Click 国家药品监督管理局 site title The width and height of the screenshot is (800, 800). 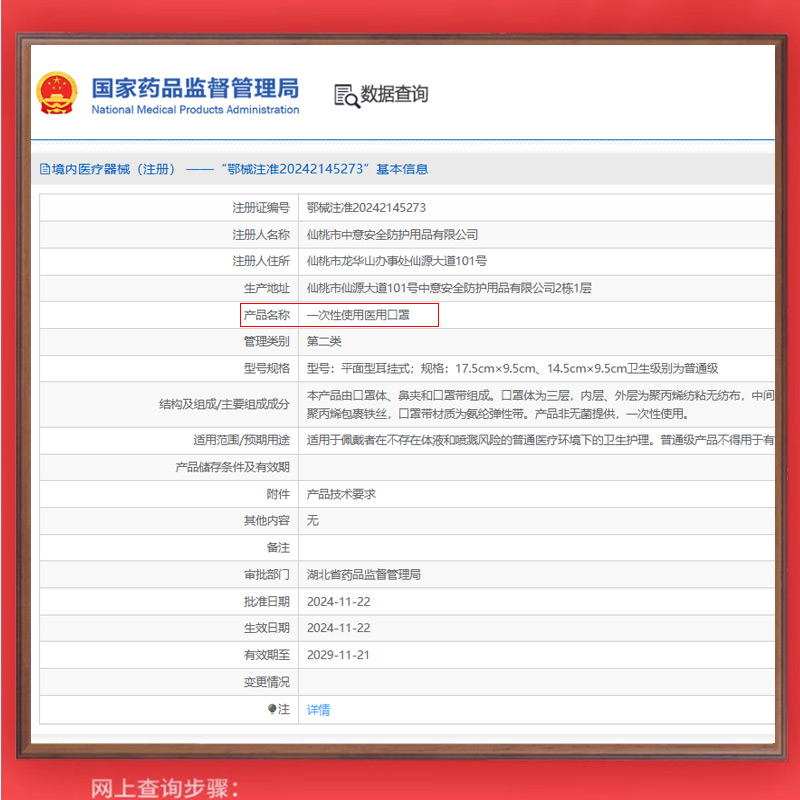click(195, 88)
